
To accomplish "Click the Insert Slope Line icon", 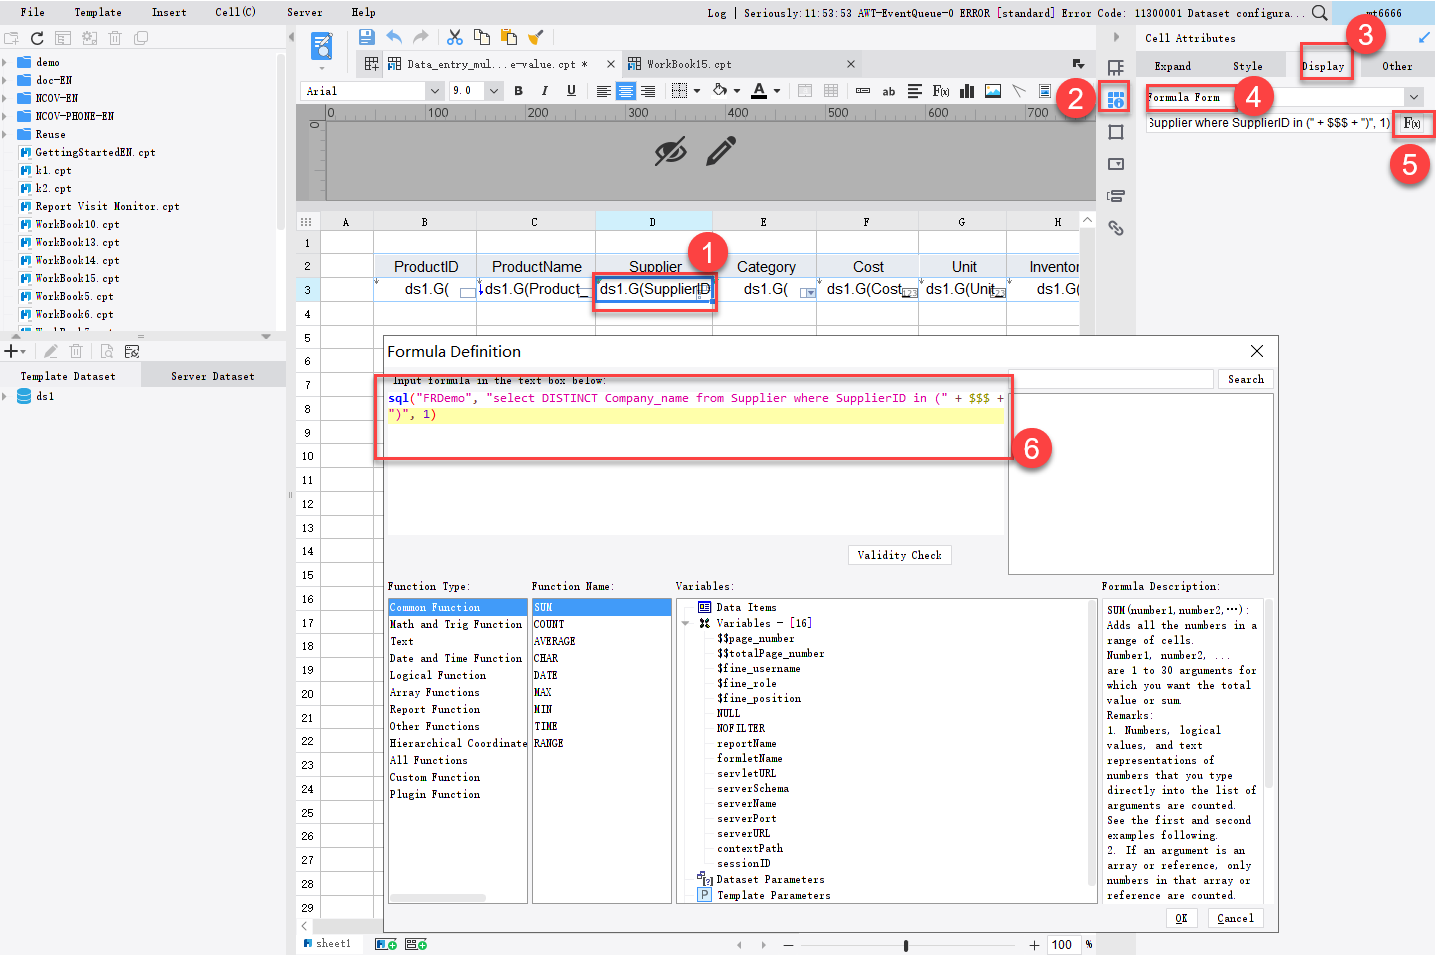I will pos(1019,91).
